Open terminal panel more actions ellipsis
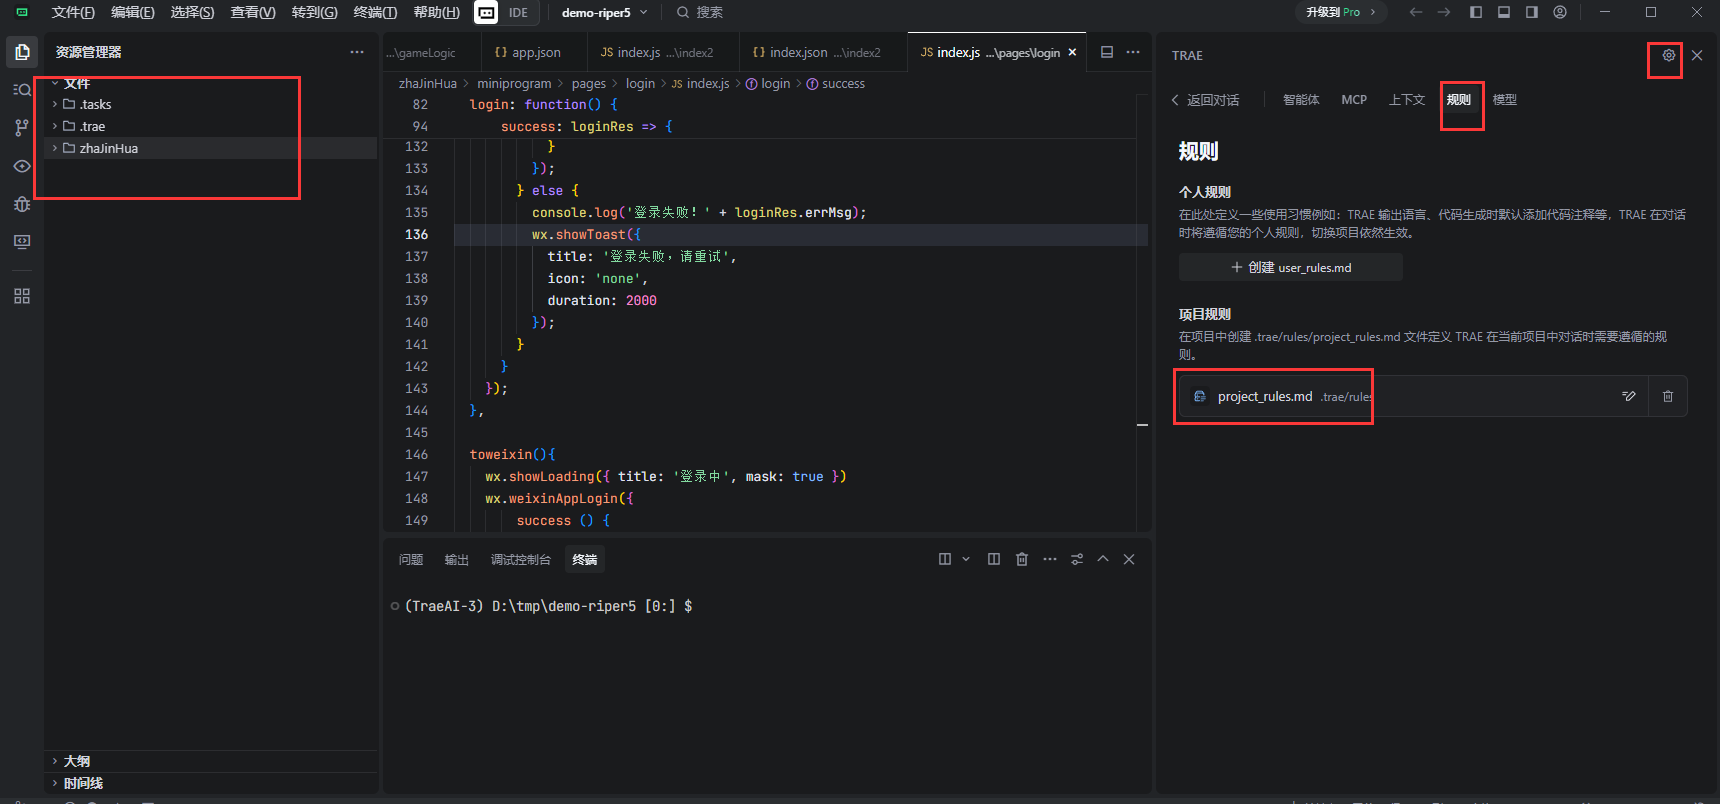Image resolution: width=1720 pixels, height=804 pixels. (x=1050, y=559)
